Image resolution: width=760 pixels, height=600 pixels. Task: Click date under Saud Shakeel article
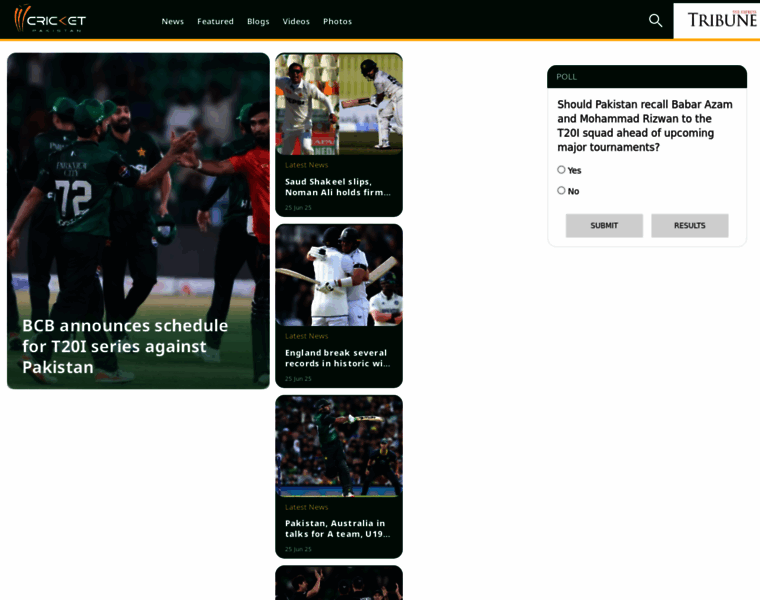(298, 208)
